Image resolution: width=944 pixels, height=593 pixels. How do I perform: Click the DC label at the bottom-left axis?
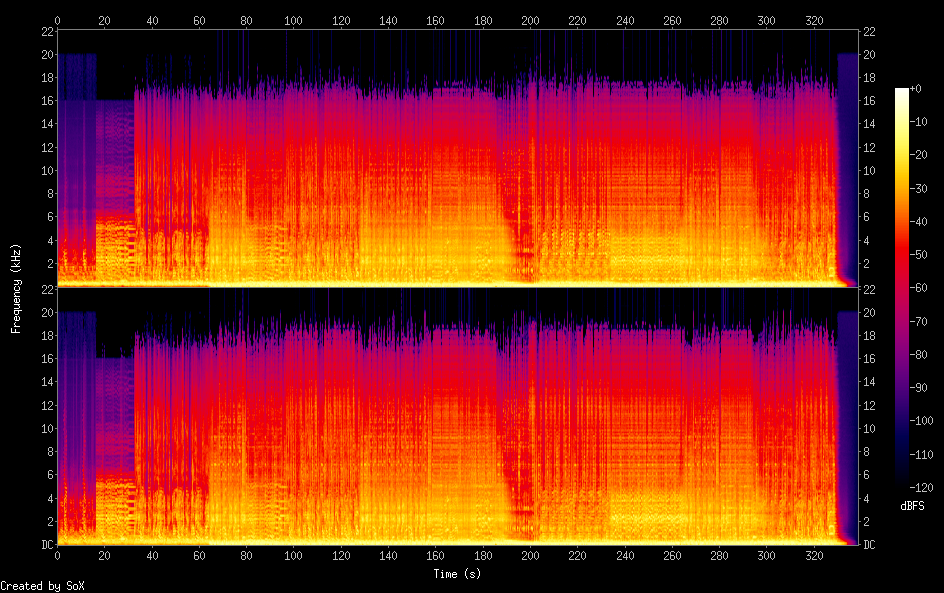pos(47,544)
